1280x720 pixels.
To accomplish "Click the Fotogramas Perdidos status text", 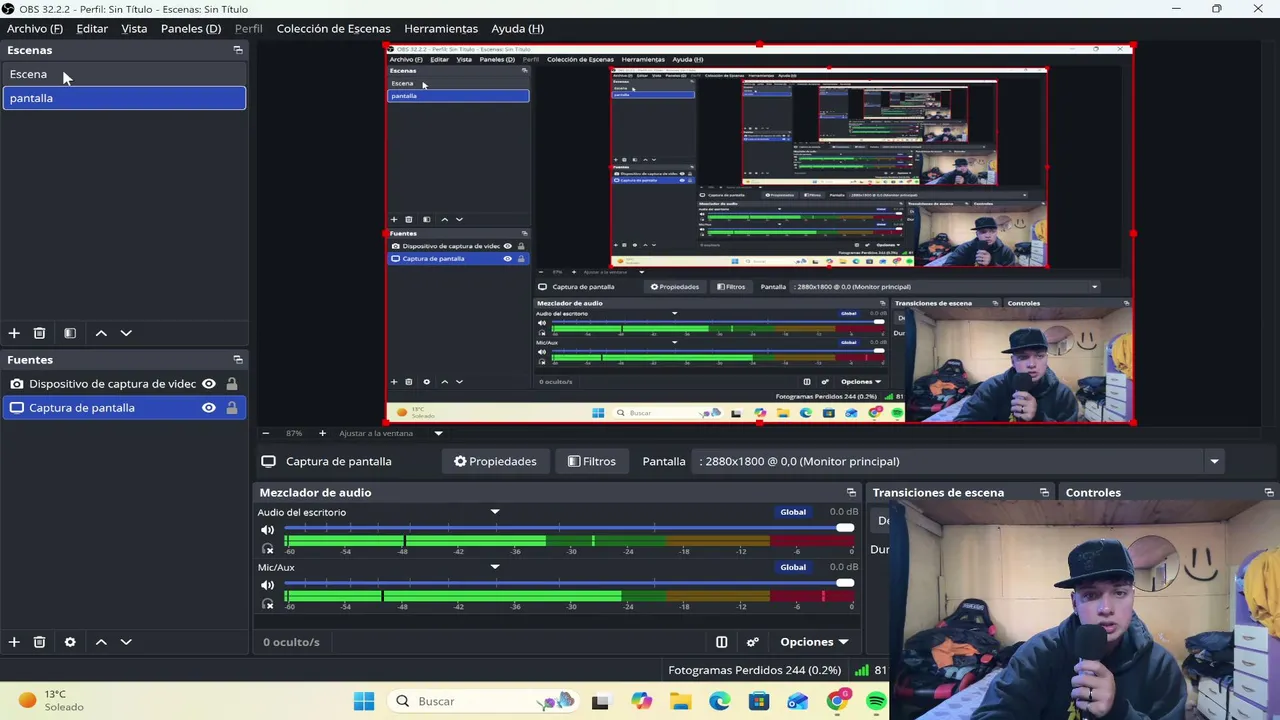I will pos(754,670).
